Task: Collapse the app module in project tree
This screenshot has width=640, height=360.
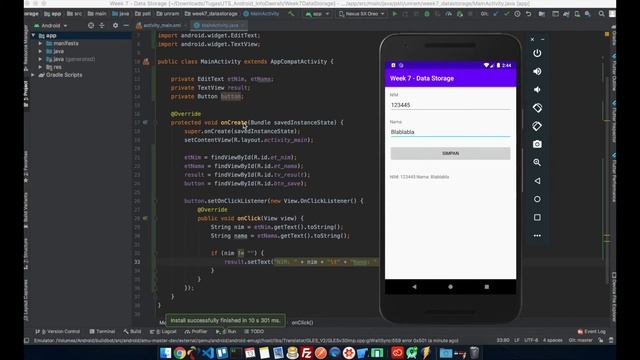Action: click(x=33, y=36)
